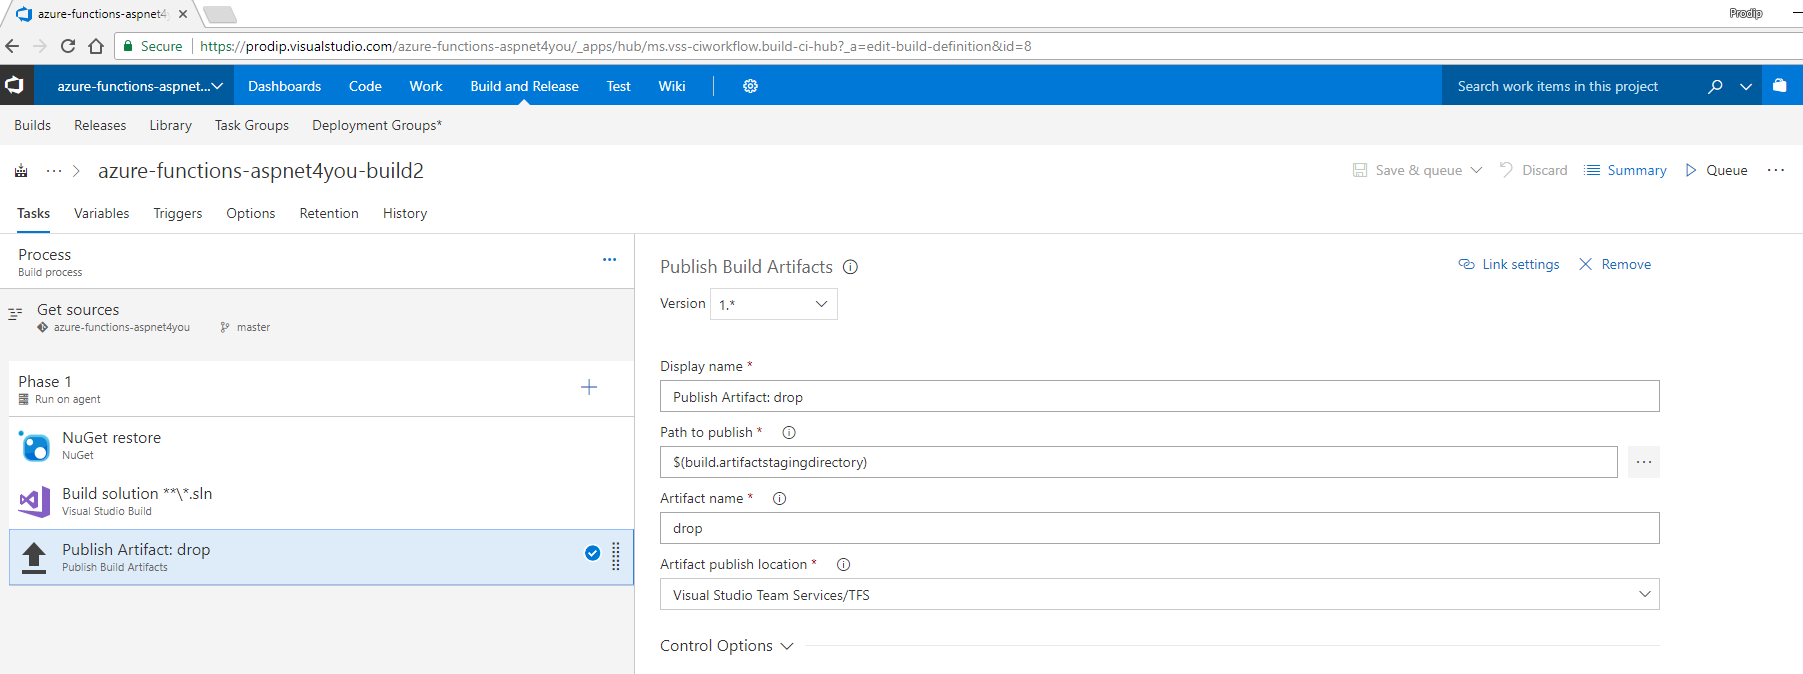Click the Get sources icon
Screen dimensions: 1803x674
(x=15, y=314)
